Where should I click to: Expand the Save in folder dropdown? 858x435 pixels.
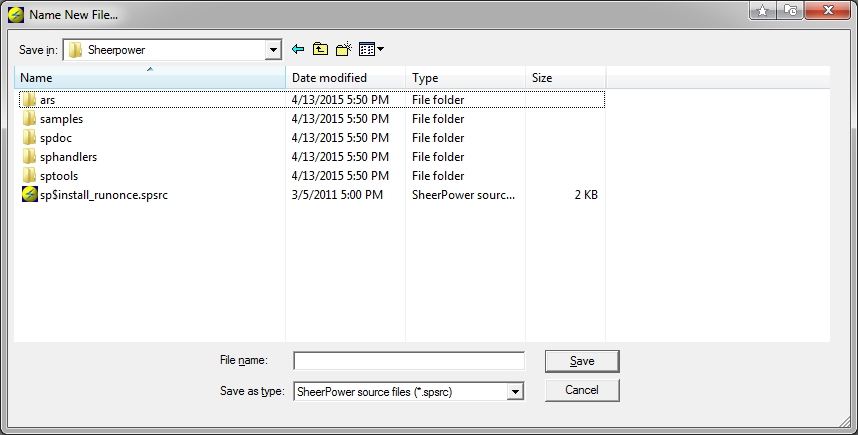pyautogui.click(x=273, y=50)
